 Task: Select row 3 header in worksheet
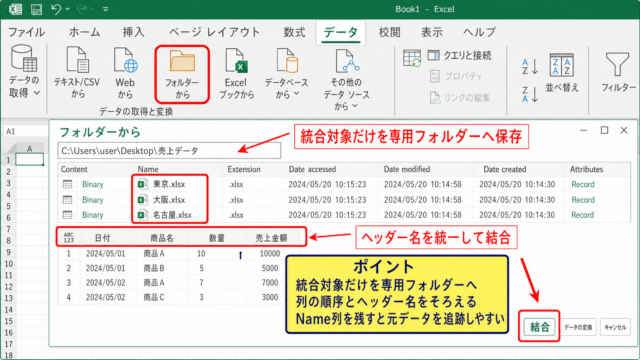pos(8,183)
